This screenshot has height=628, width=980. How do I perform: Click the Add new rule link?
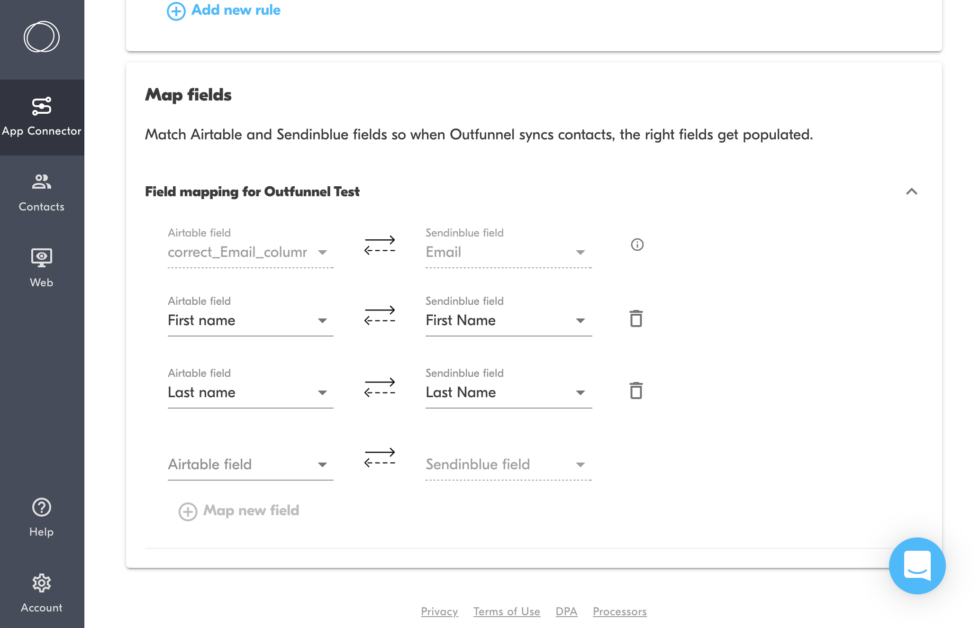click(x=223, y=10)
